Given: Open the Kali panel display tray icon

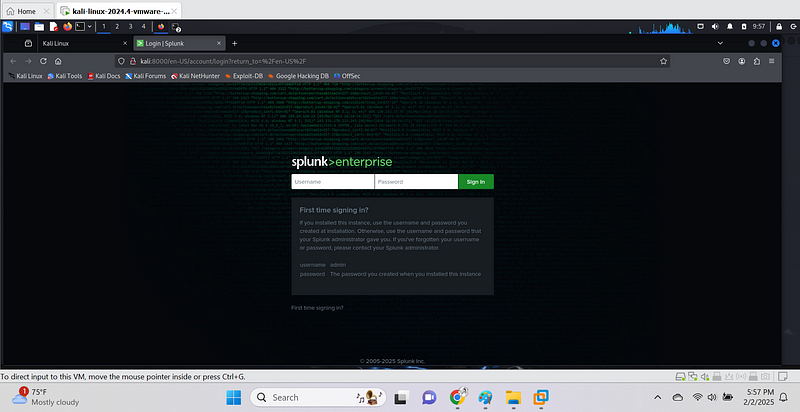Looking at the screenshot, I should (x=701, y=27).
